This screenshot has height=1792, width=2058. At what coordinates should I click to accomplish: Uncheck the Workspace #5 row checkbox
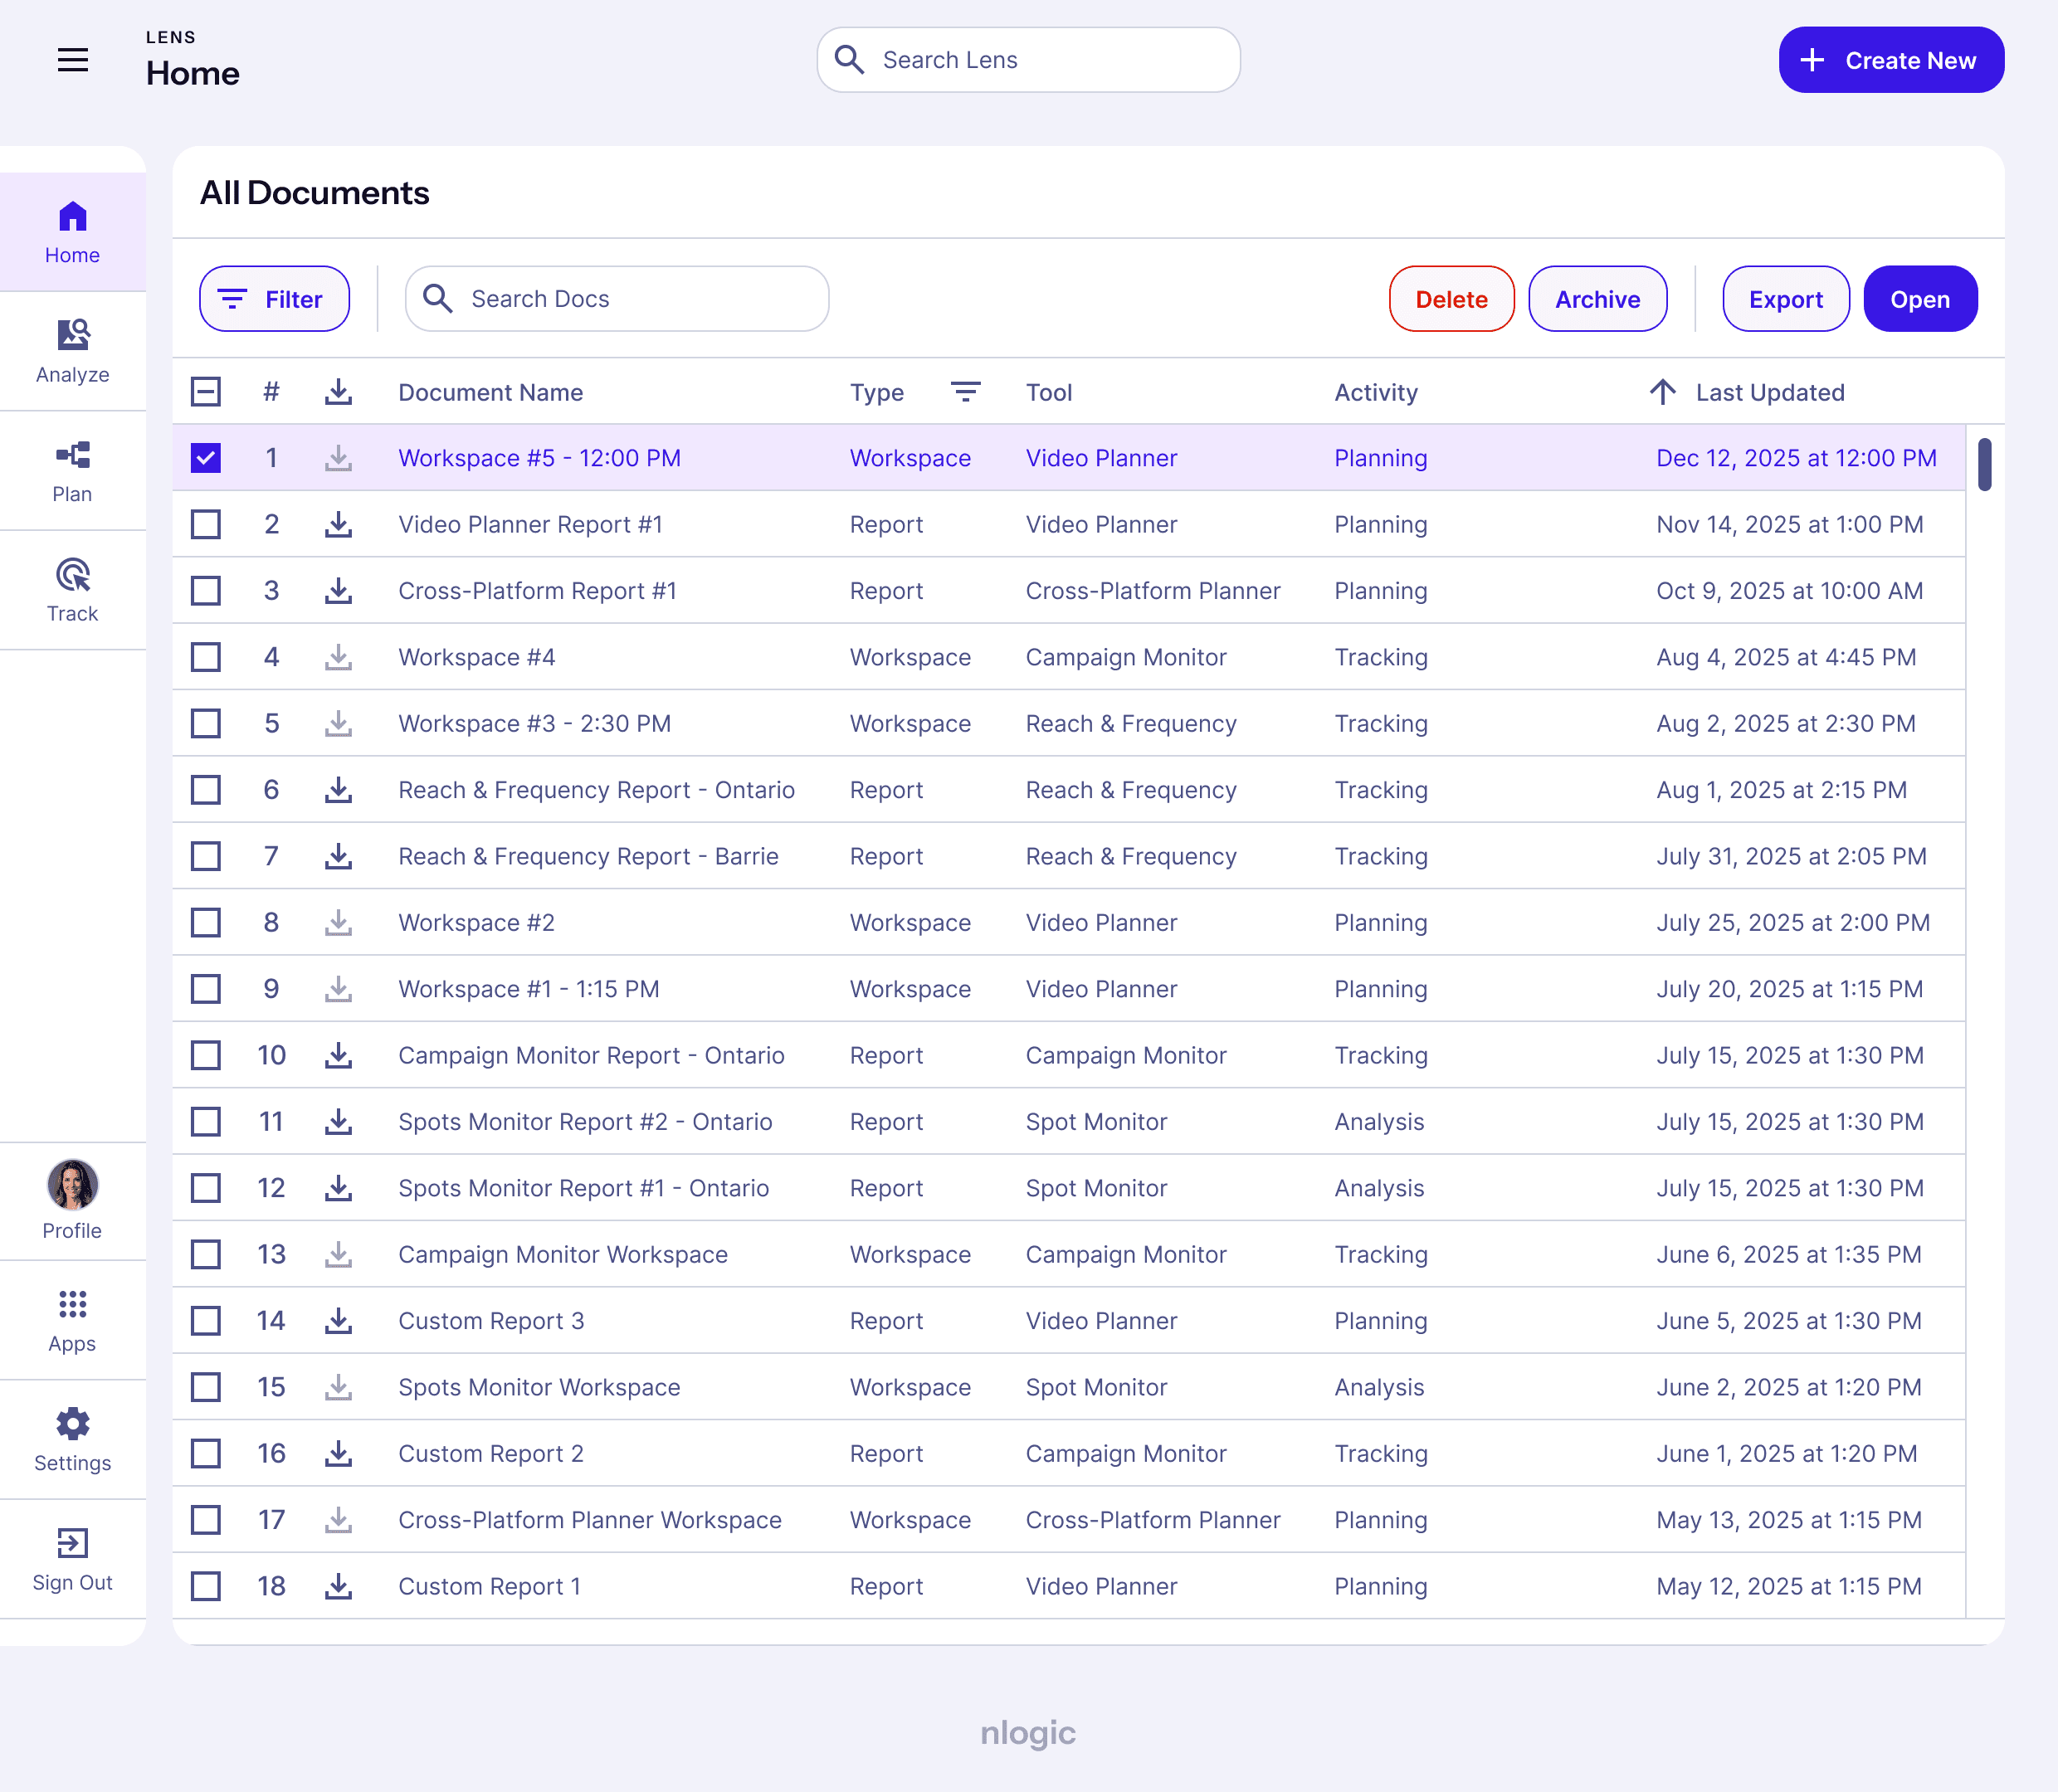coord(206,458)
